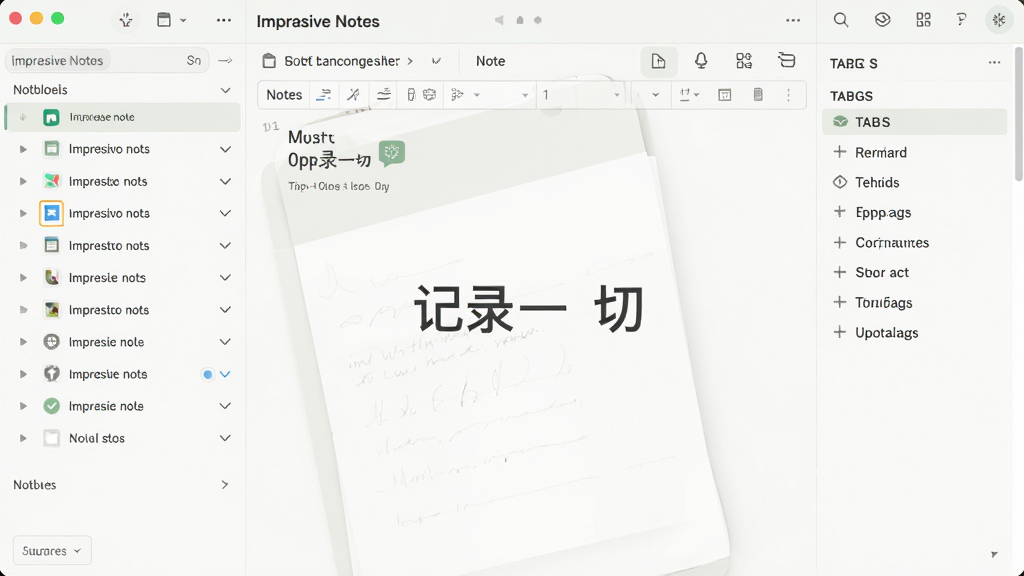Click the text lines icon after Notes
This screenshot has height=576, width=1024.
pyautogui.click(x=323, y=95)
